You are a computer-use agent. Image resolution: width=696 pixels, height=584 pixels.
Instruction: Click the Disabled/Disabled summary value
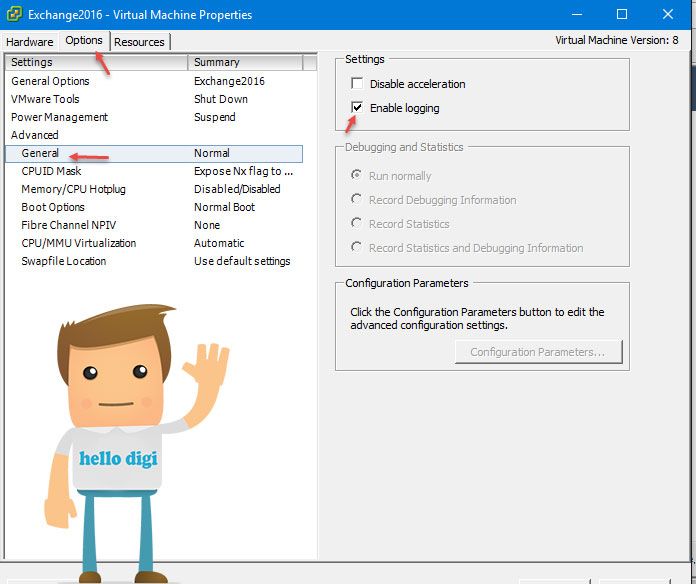(x=237, y=189)
